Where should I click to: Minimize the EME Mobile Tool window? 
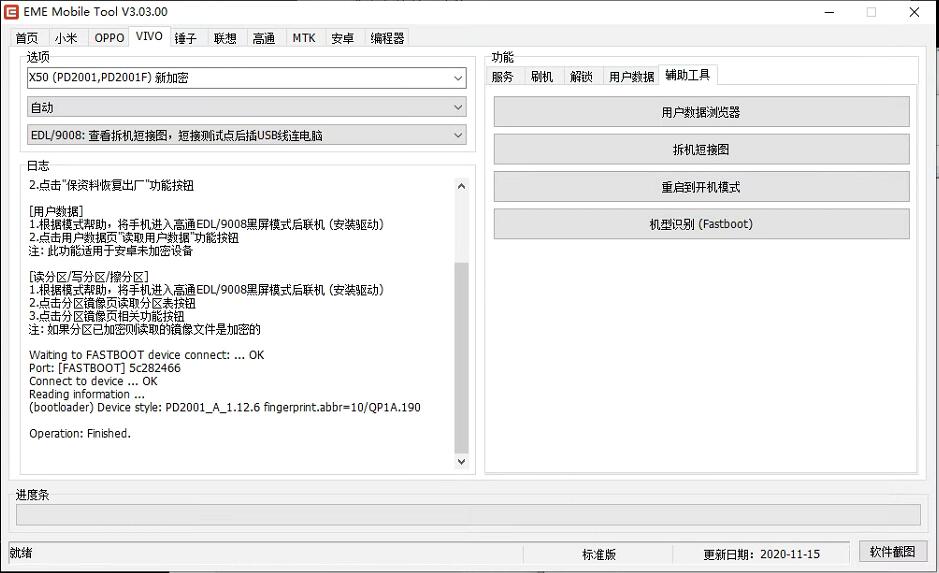pos(830,12)
